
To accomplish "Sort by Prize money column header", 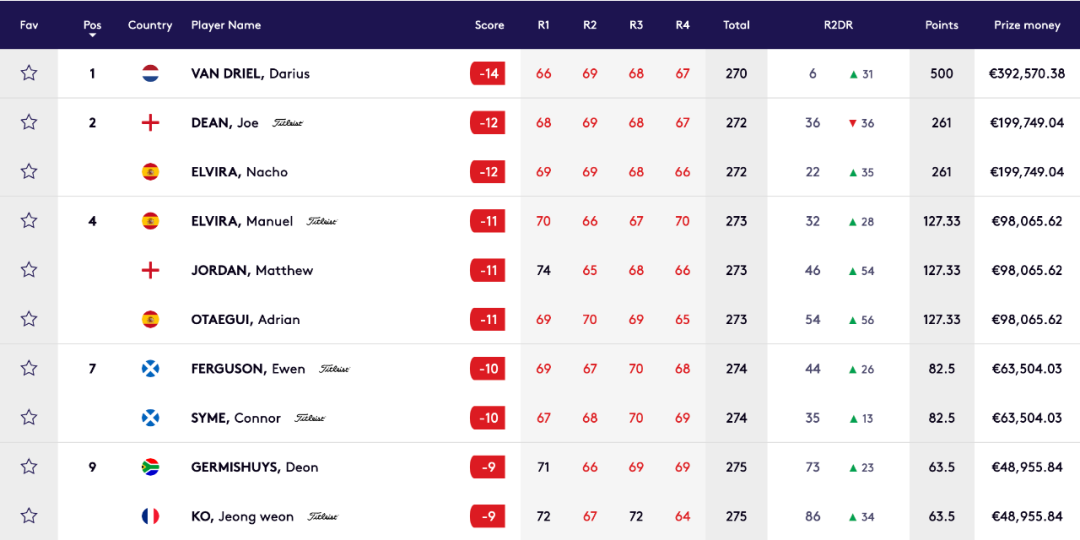I will pos(1027,25).
